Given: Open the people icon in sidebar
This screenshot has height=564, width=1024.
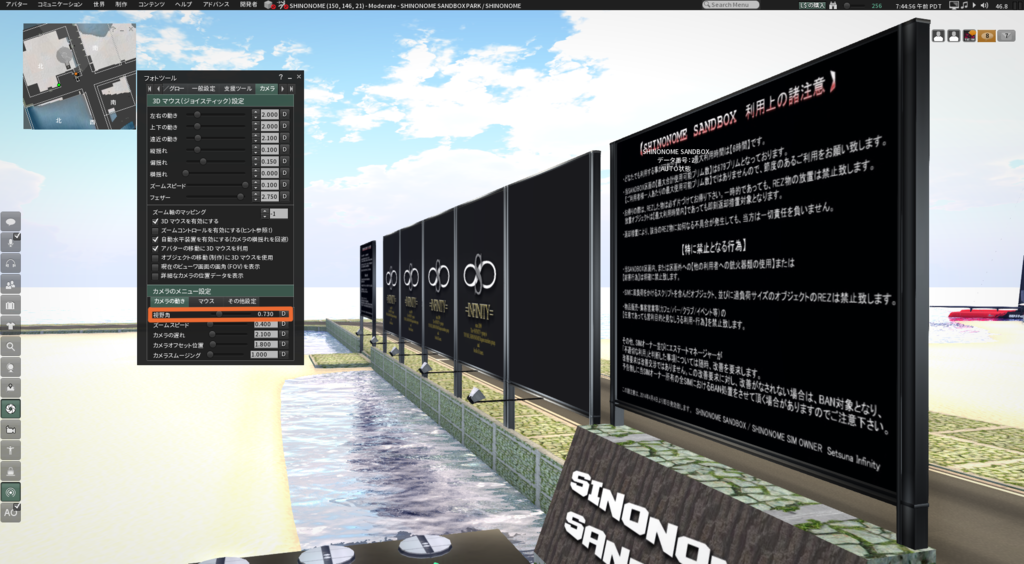Looking at the screenshot, I should pyautogui.click(x=10, y=284).
